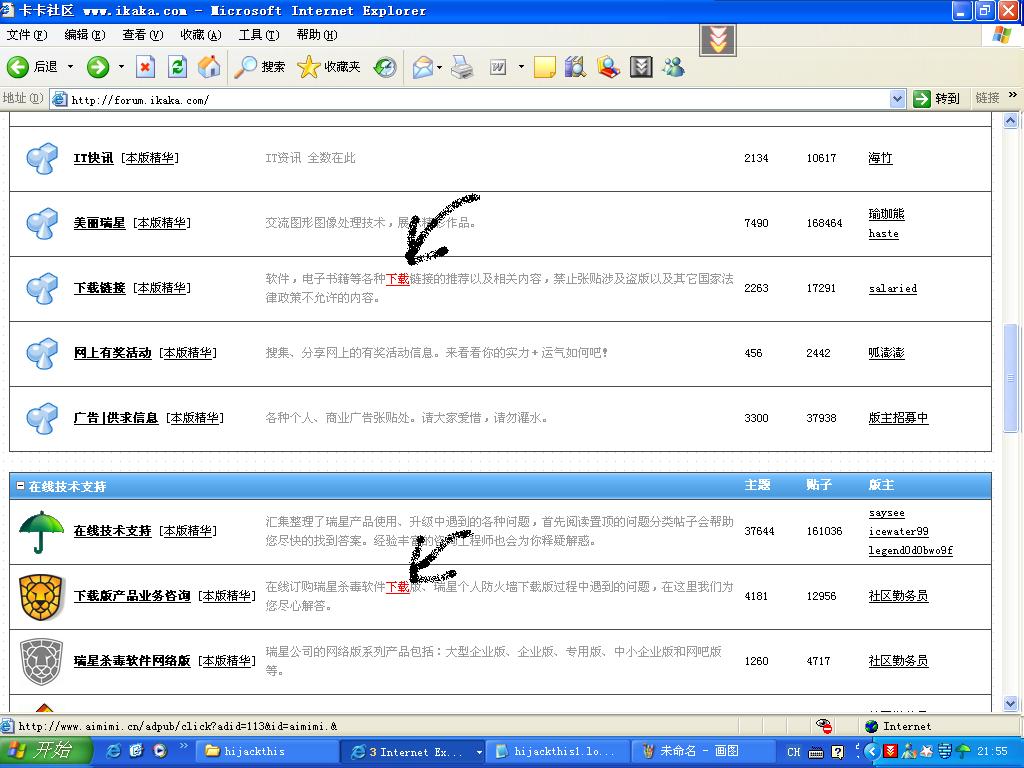The height and width of the screenshot is (768, 1024).
Task: Click the toolbar icon with magnifier and person
Action: point(608,67)
